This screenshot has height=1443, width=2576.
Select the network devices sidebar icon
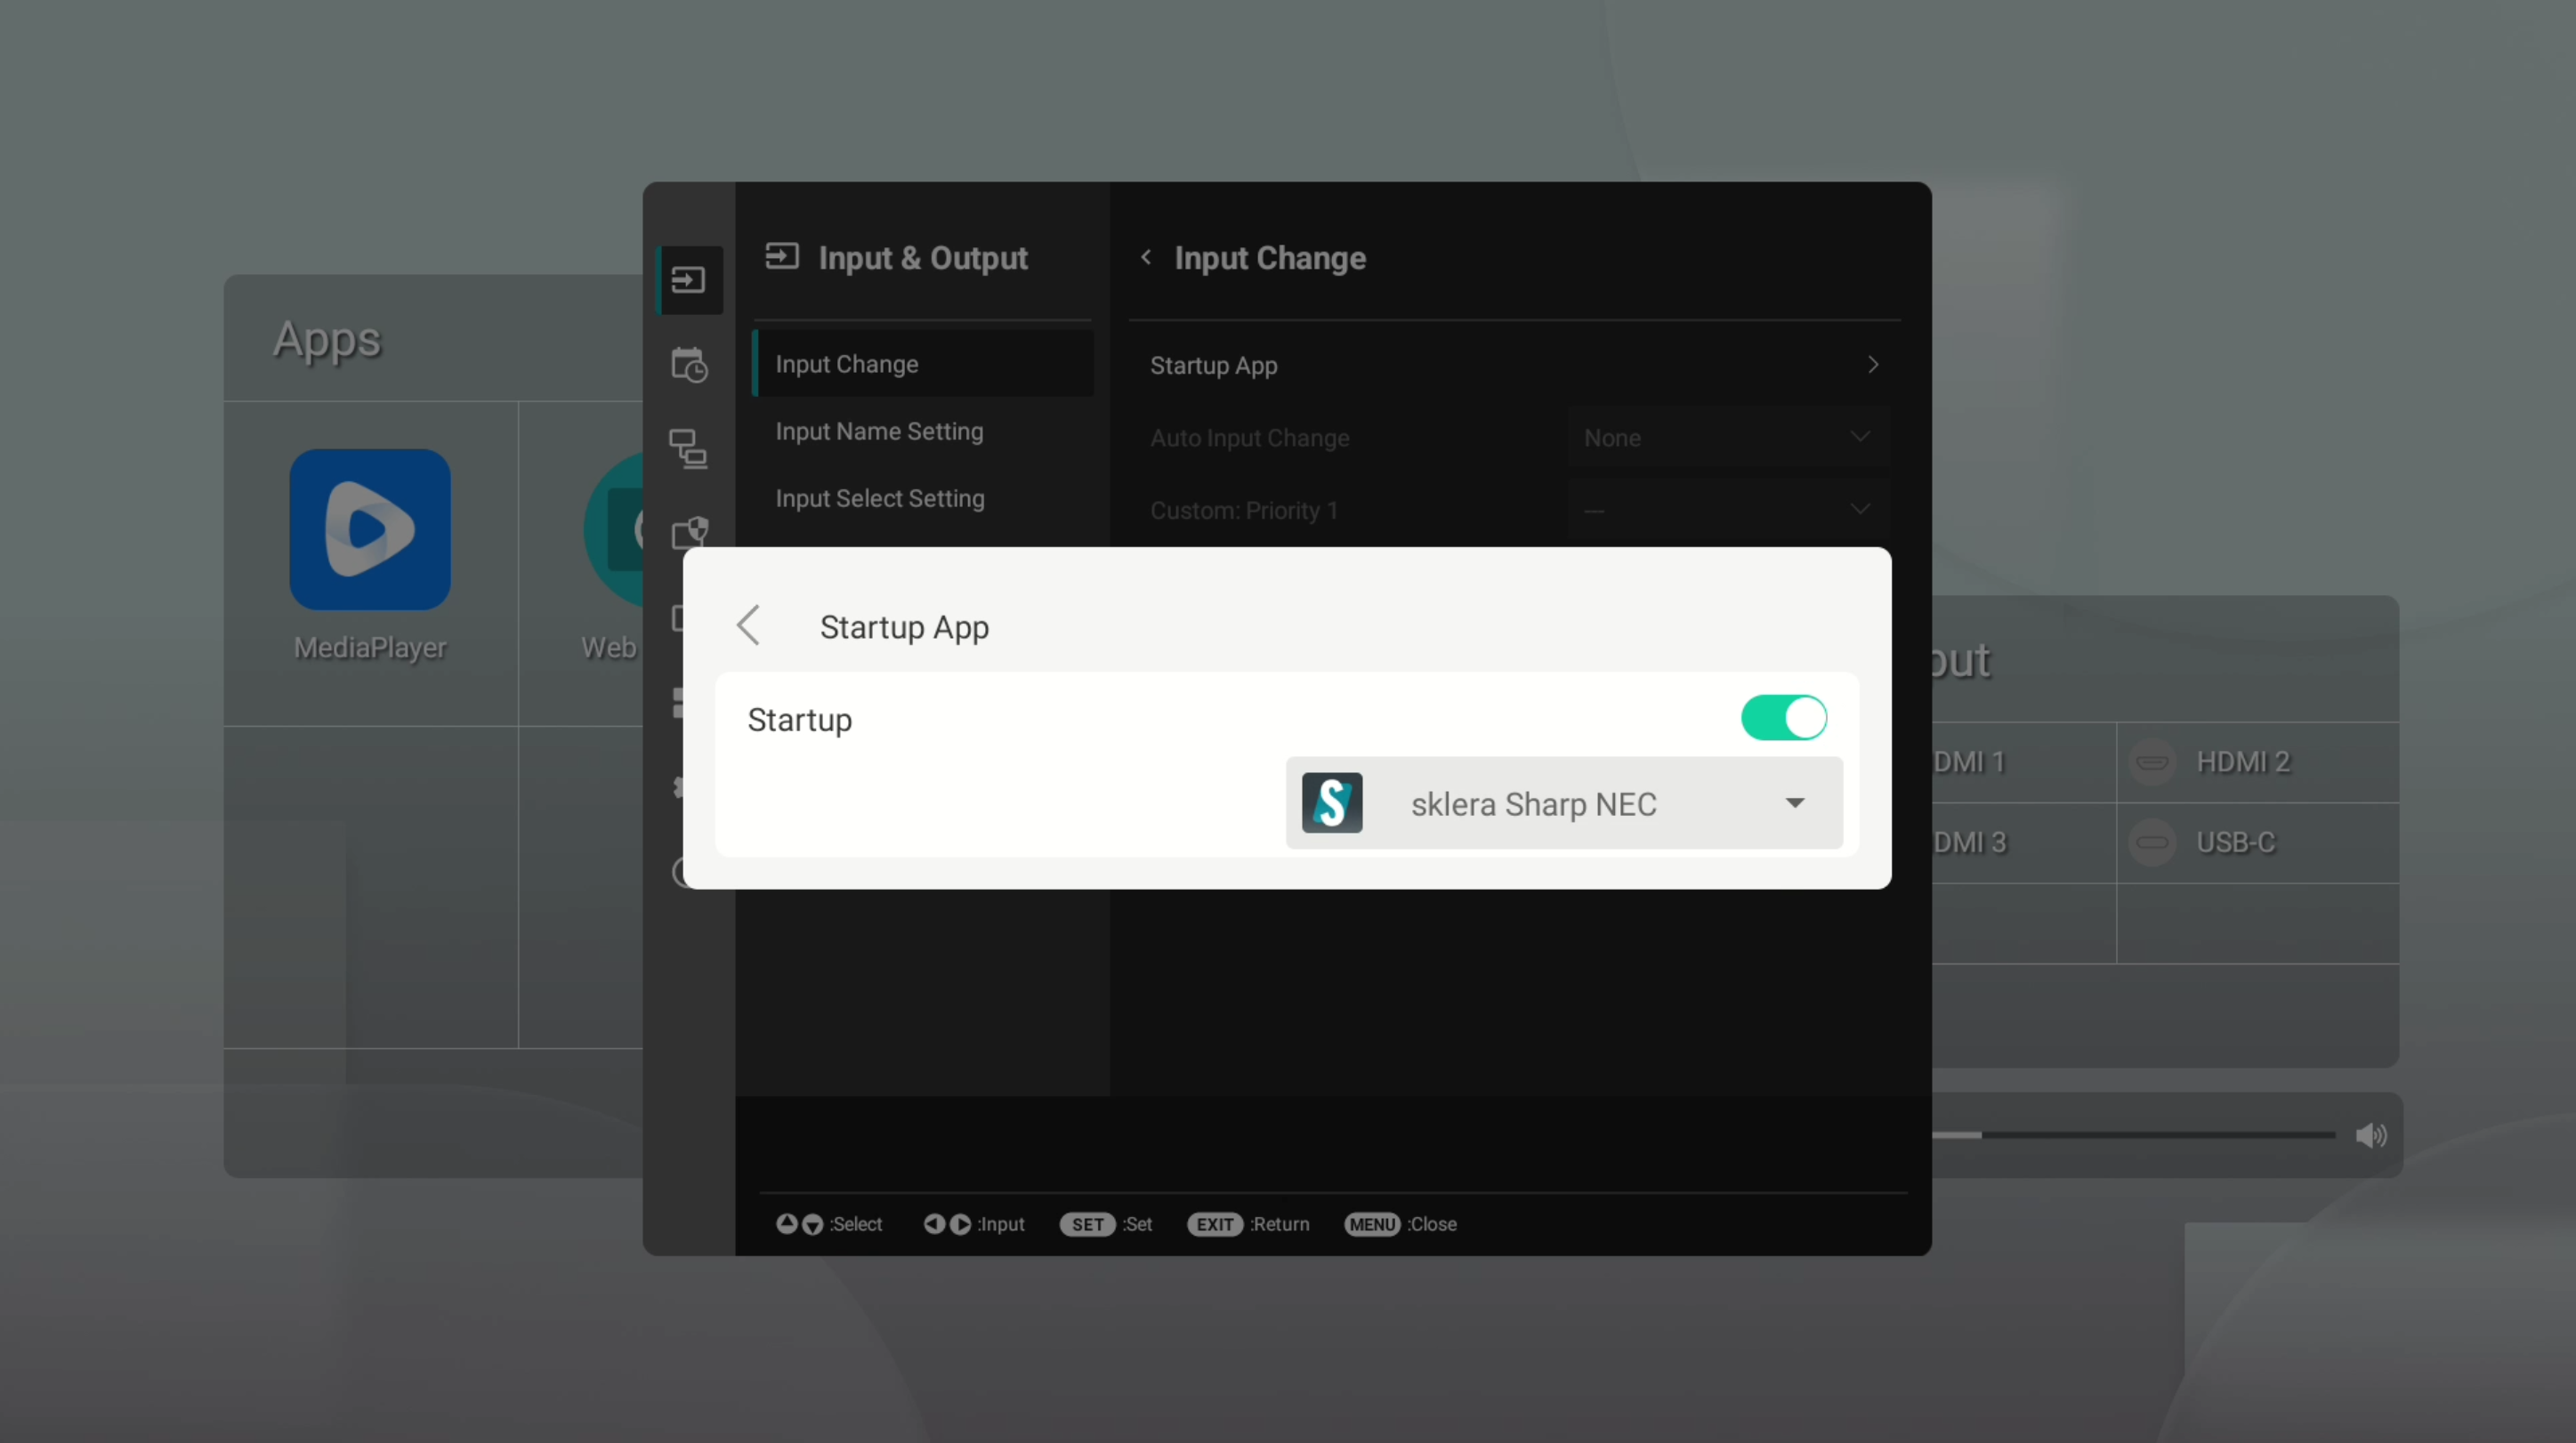(x=688, y=448)
